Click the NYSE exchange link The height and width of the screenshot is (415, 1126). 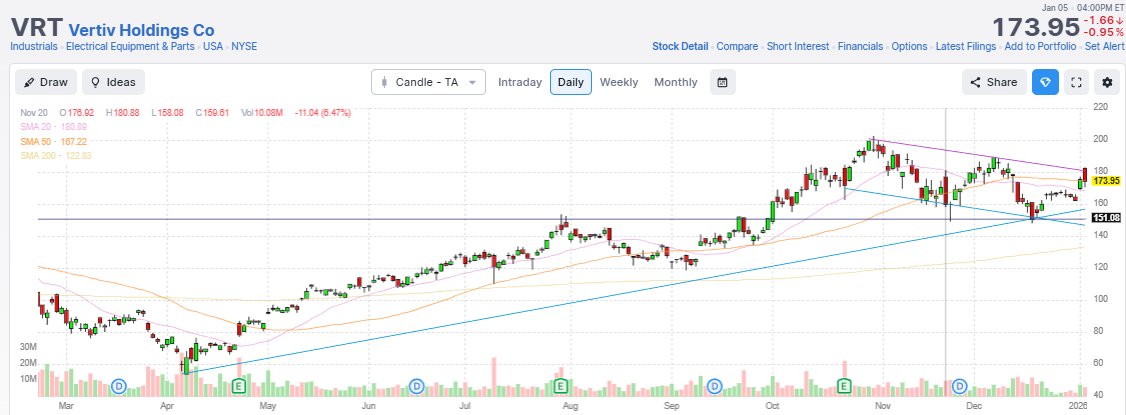tap(244, 47)
